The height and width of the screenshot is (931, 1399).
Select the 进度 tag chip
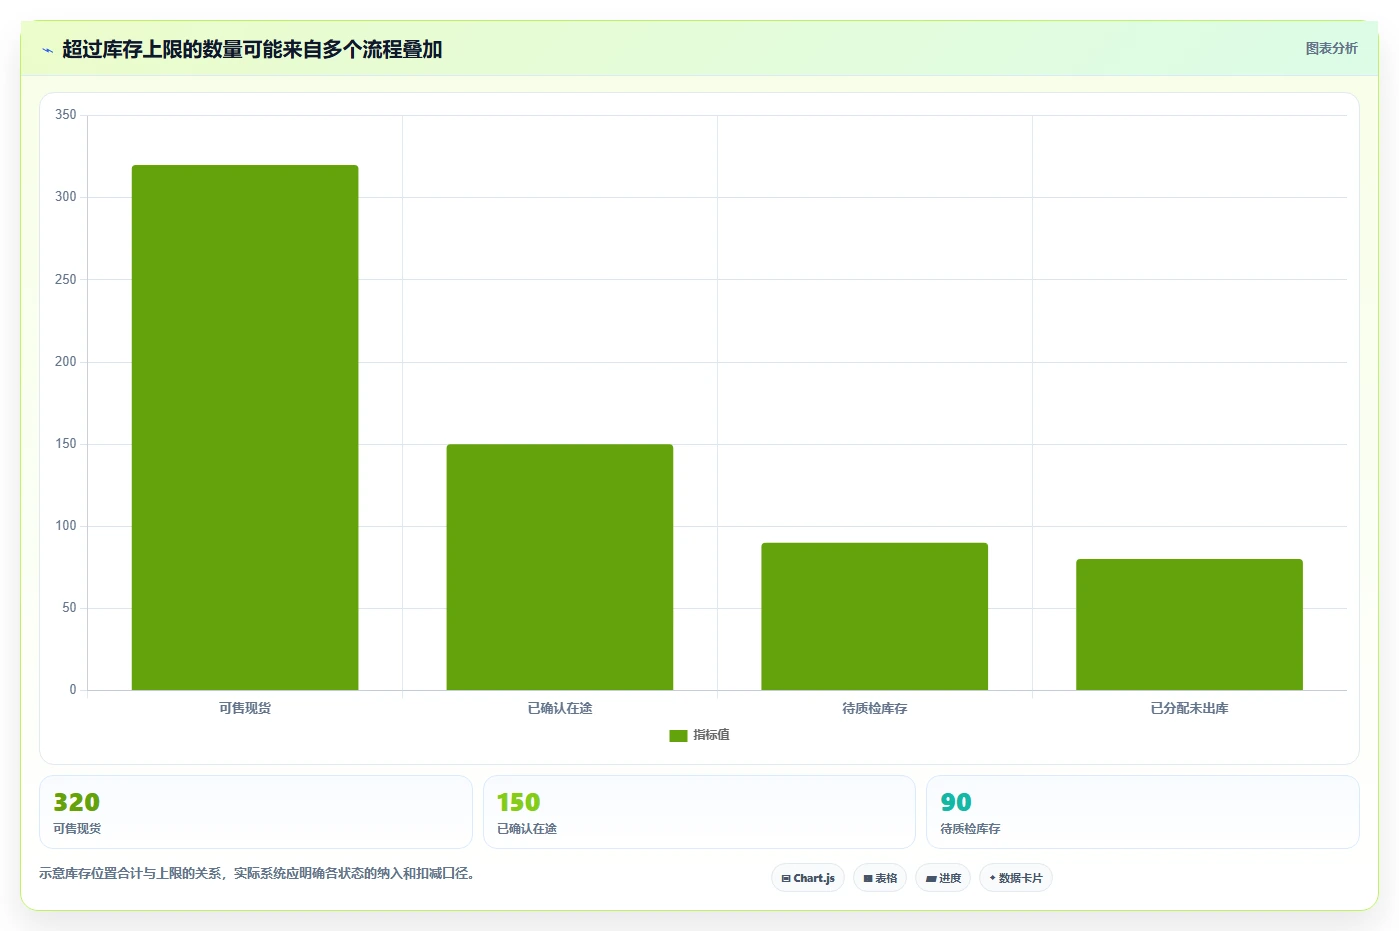coord(943,878)
